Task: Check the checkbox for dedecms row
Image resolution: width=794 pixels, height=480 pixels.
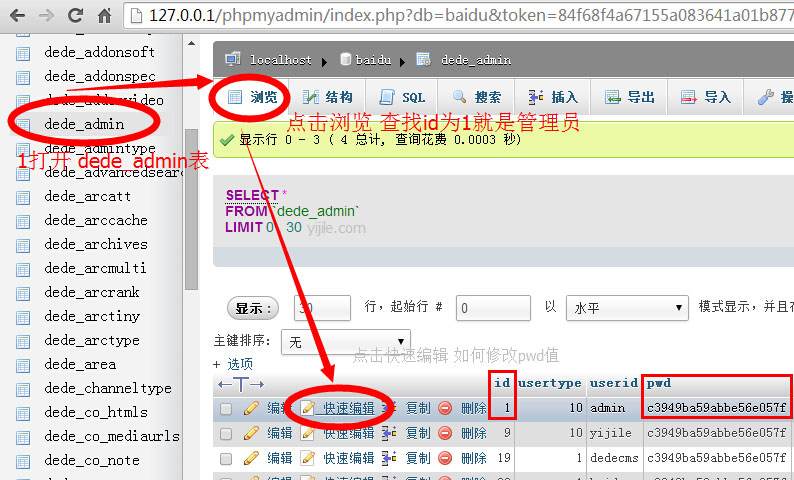Action: (226, 458)
